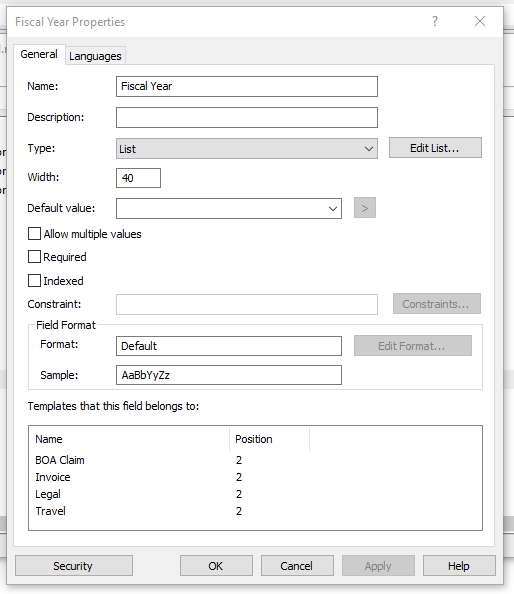Select the Legal template row

(255, 494)
